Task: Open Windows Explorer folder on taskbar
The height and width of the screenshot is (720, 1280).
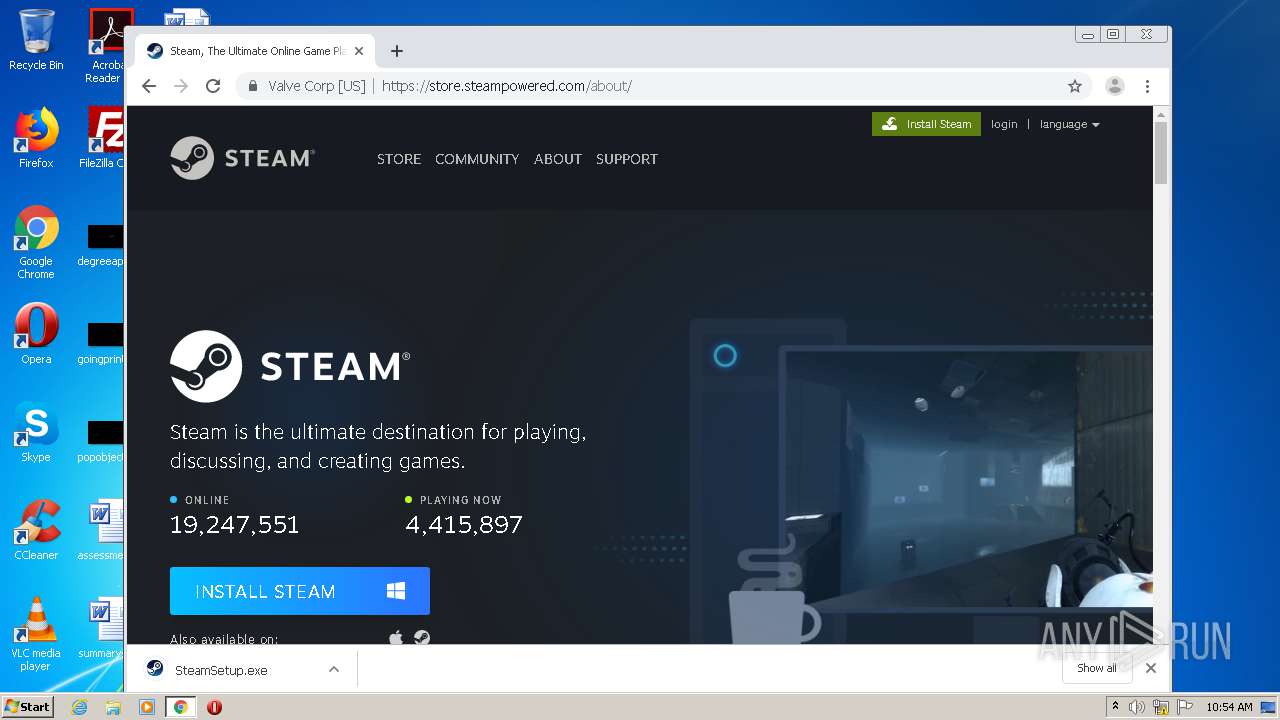Action: click(x=113, y=707)
